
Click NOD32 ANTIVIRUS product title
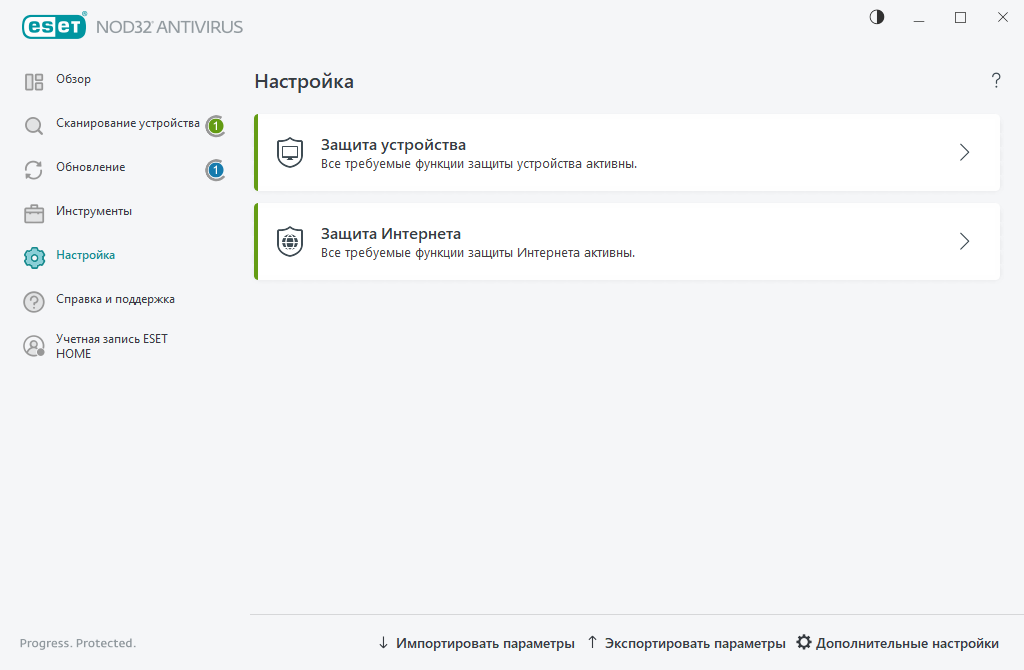[169, 27]
